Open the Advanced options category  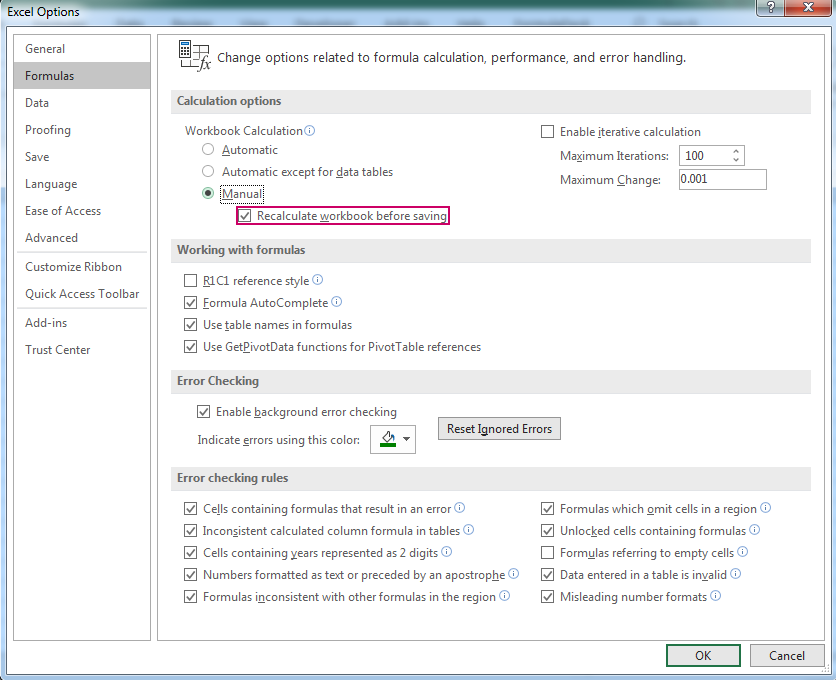82,238
